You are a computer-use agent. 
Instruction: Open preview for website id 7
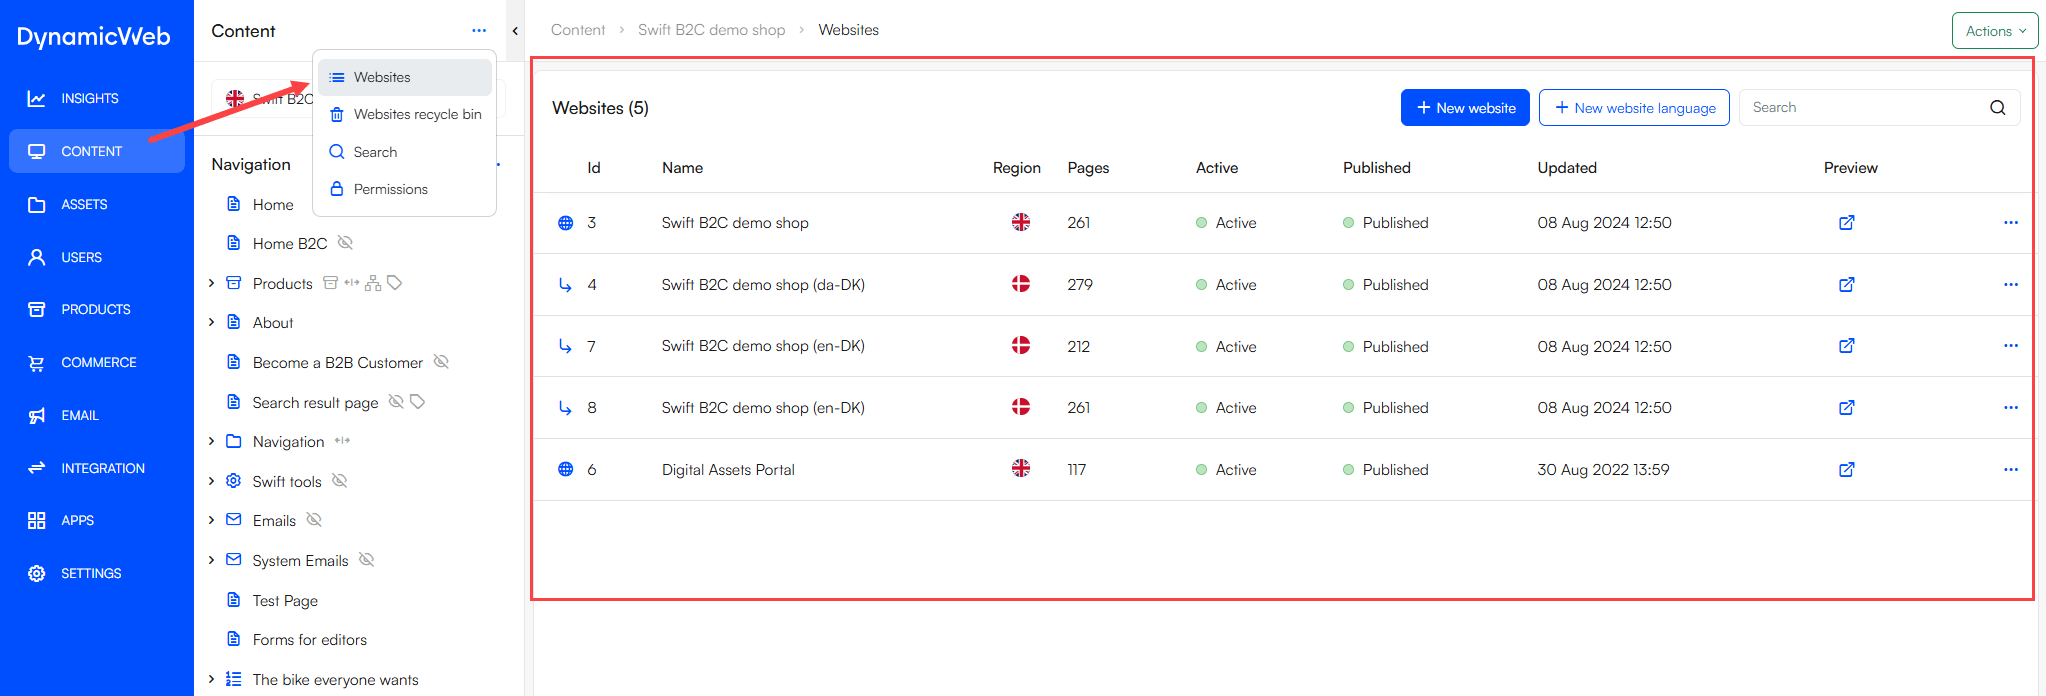pyautogui.click(x=1847, y=345)
